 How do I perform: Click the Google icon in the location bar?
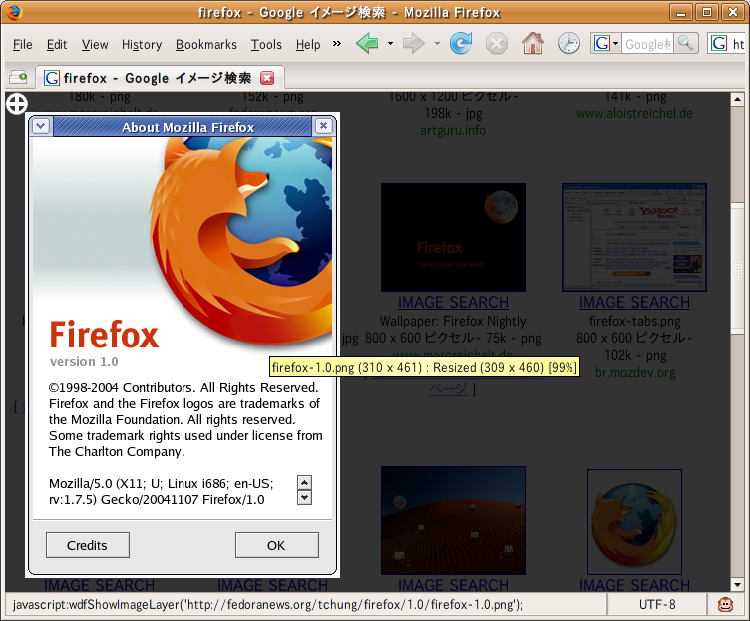718,44
